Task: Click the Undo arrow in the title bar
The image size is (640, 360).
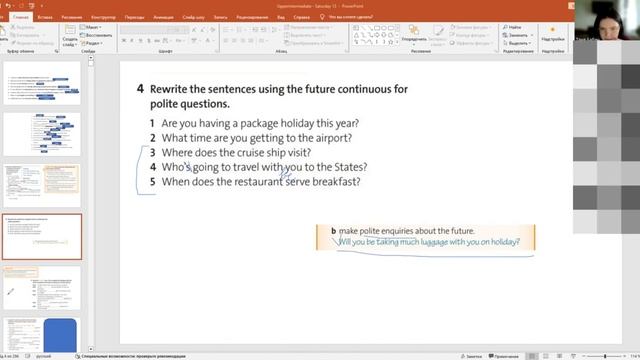Action: coord(8,6)
